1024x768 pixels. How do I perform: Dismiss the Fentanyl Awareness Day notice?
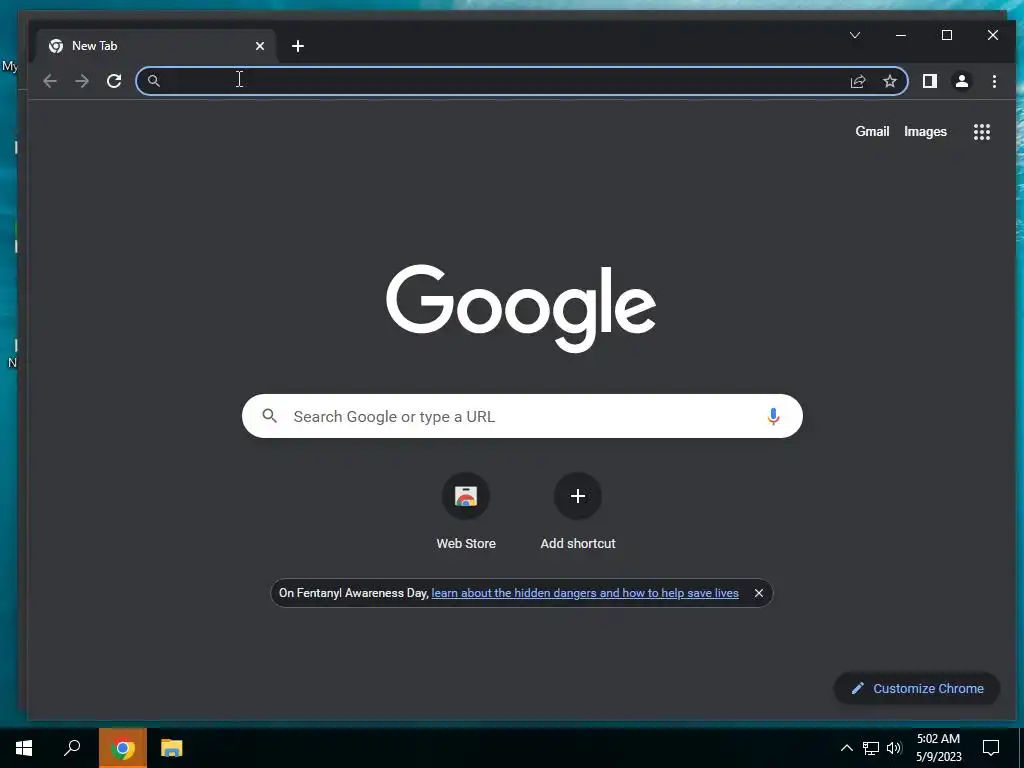(x=758, y=593)
